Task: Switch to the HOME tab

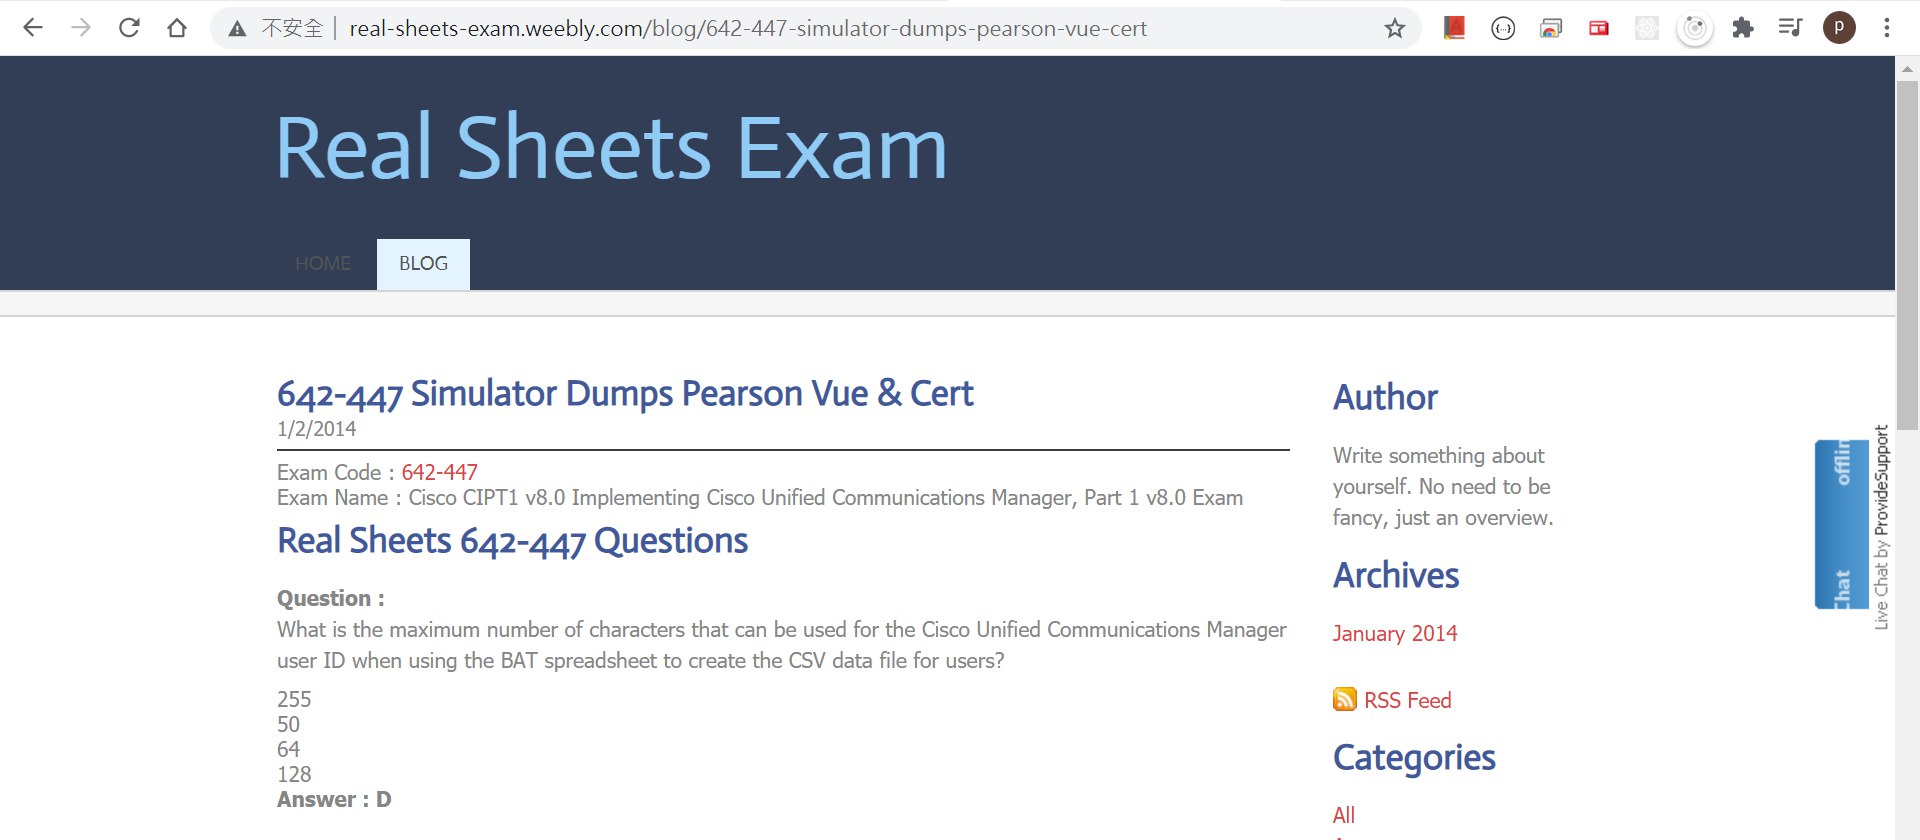Action: (x=323, y=264)
